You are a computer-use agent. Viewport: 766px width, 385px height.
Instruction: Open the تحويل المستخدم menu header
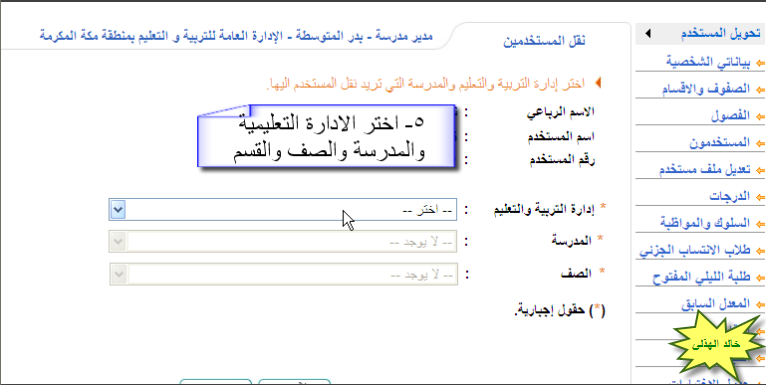coord(700,34)
